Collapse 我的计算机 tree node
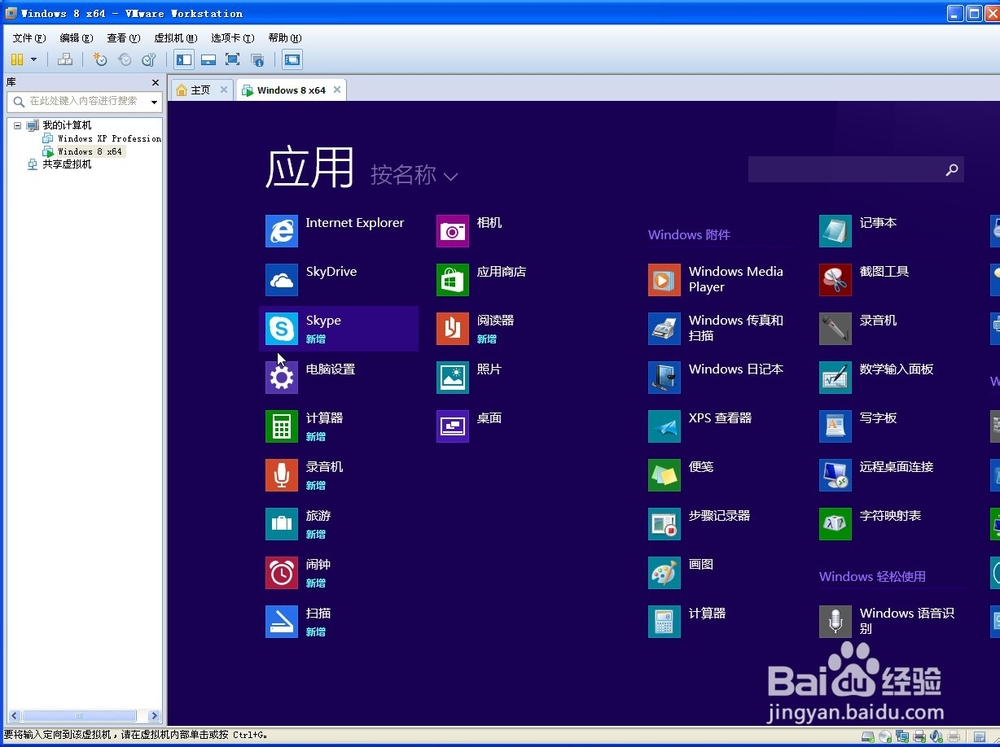Viewport: 1000px width, 747px height. click(x=17, y=125)
